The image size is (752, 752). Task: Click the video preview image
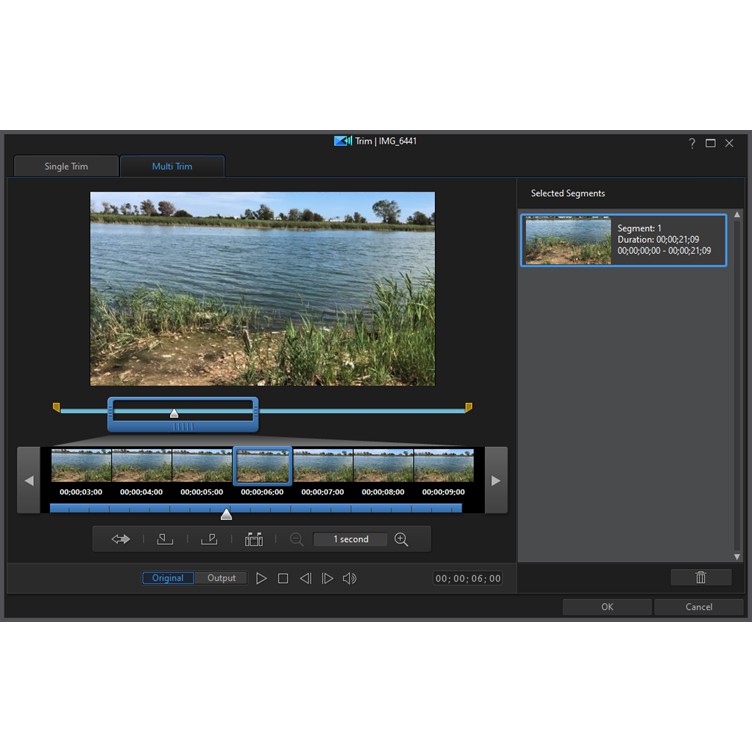262,289
